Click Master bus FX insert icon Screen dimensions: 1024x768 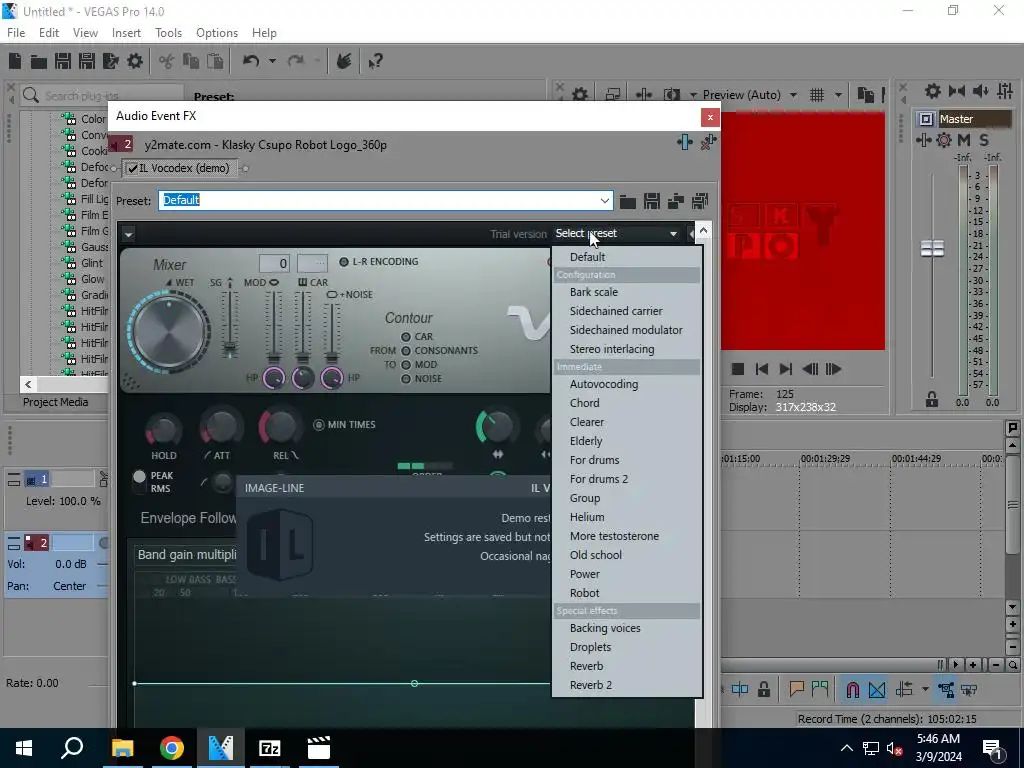923,140
